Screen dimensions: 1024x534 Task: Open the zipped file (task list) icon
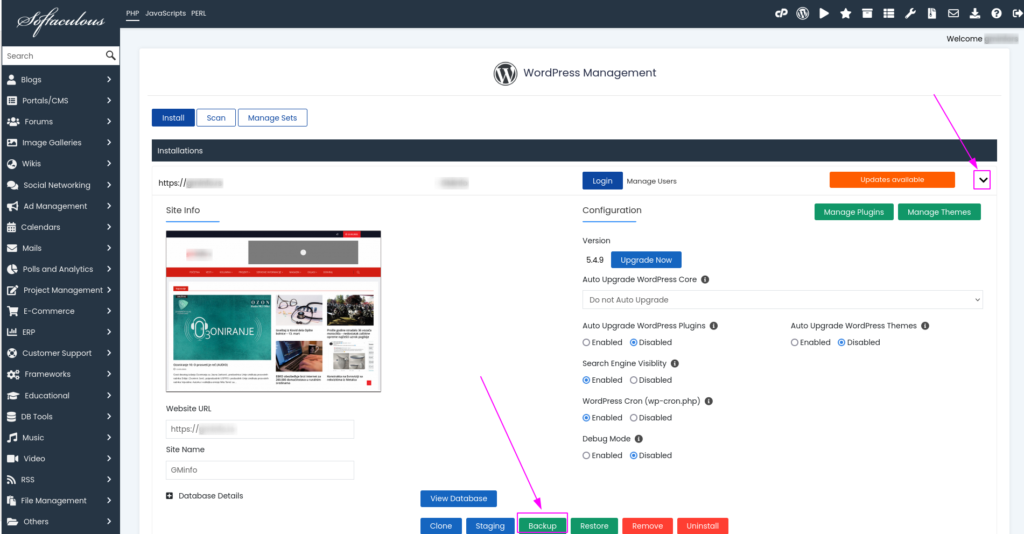932,13
